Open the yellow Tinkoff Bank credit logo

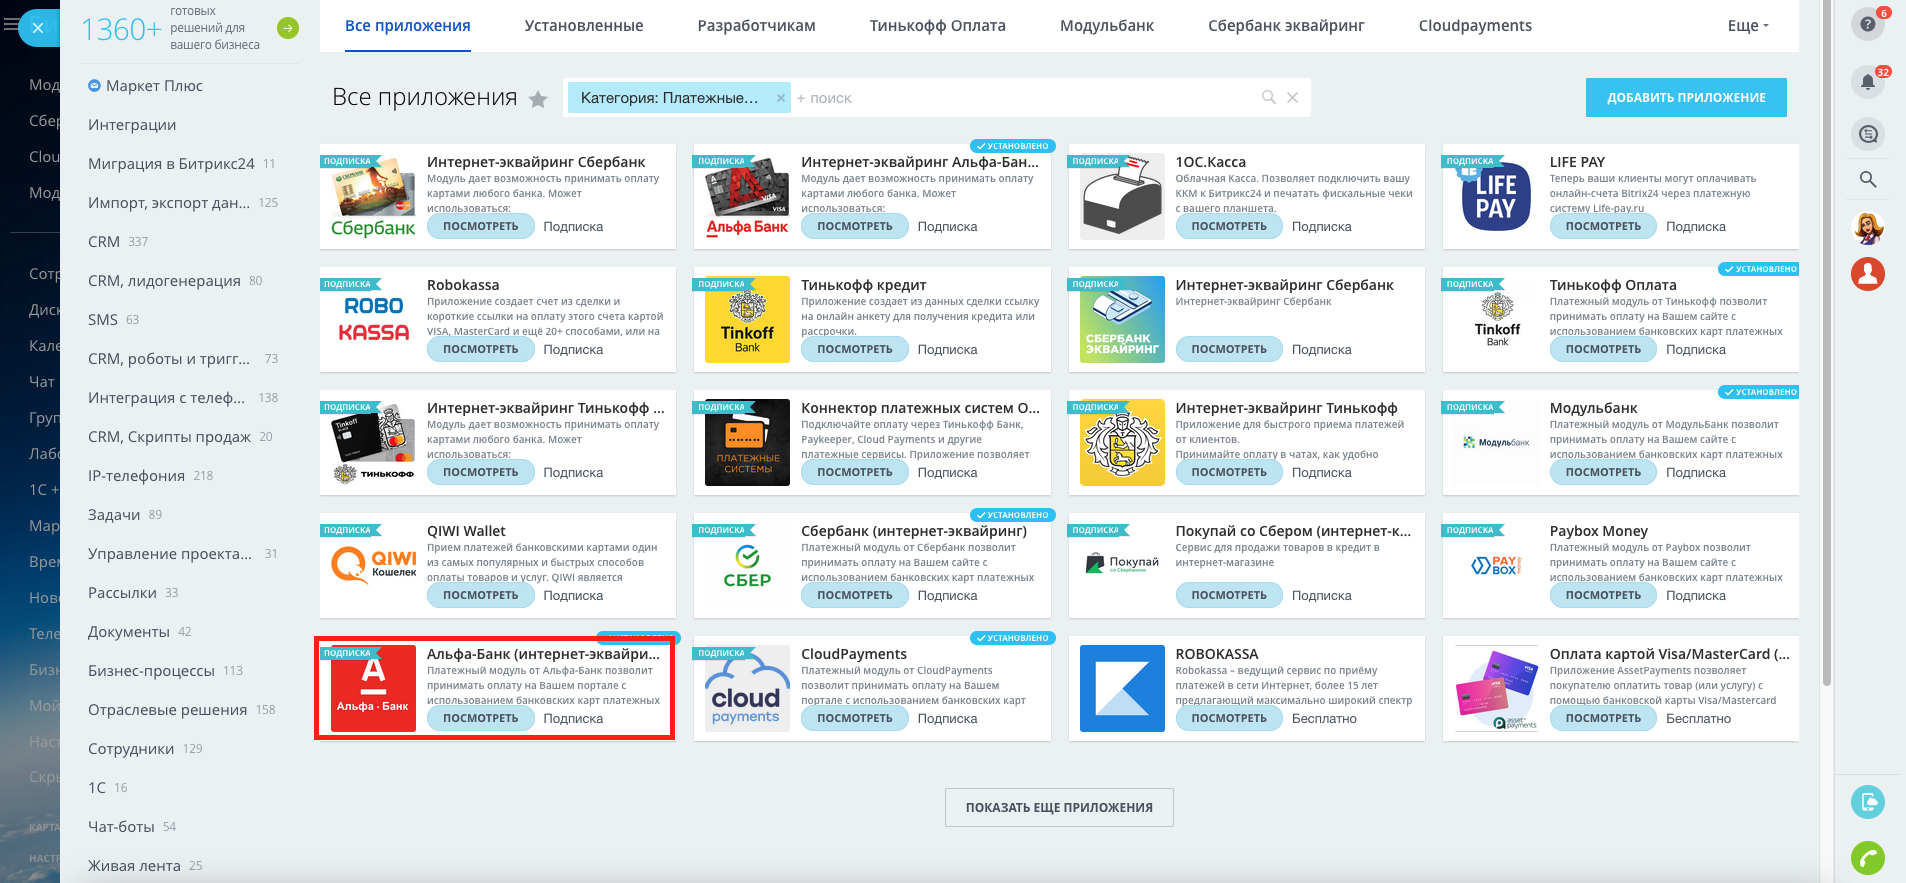tap(747, 320)
